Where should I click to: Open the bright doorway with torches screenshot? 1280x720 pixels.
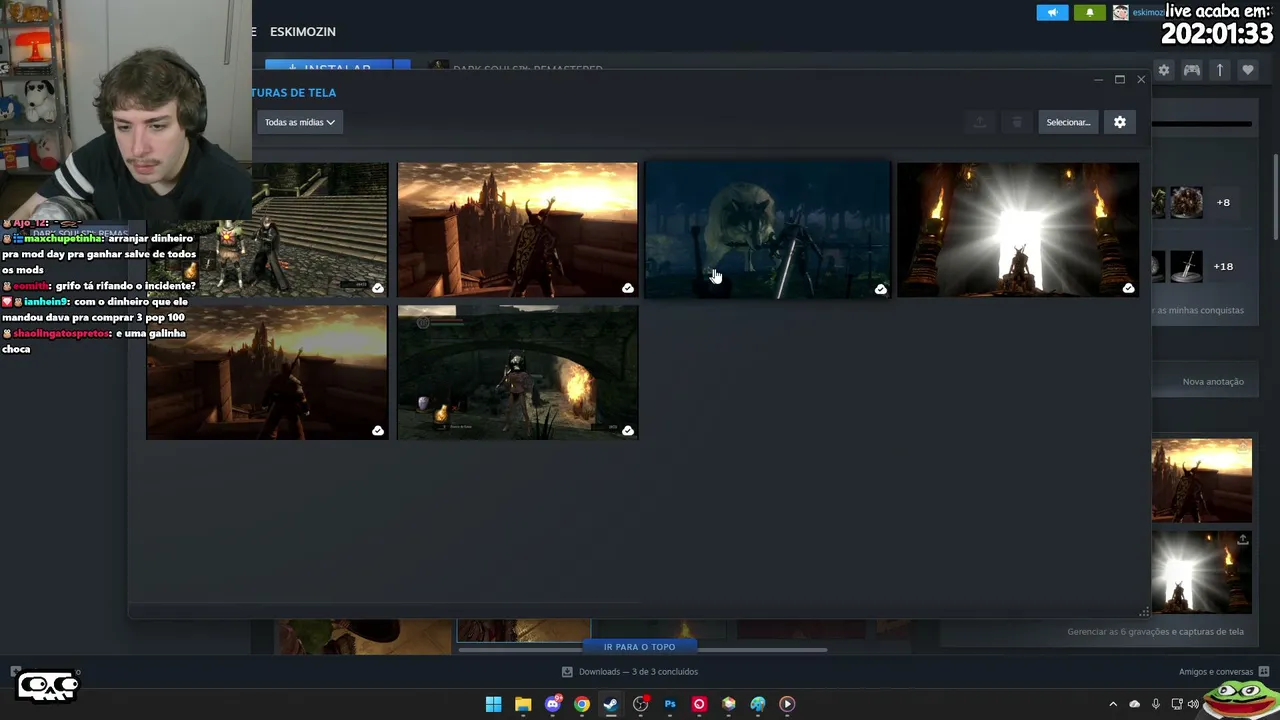point(1018,229)
